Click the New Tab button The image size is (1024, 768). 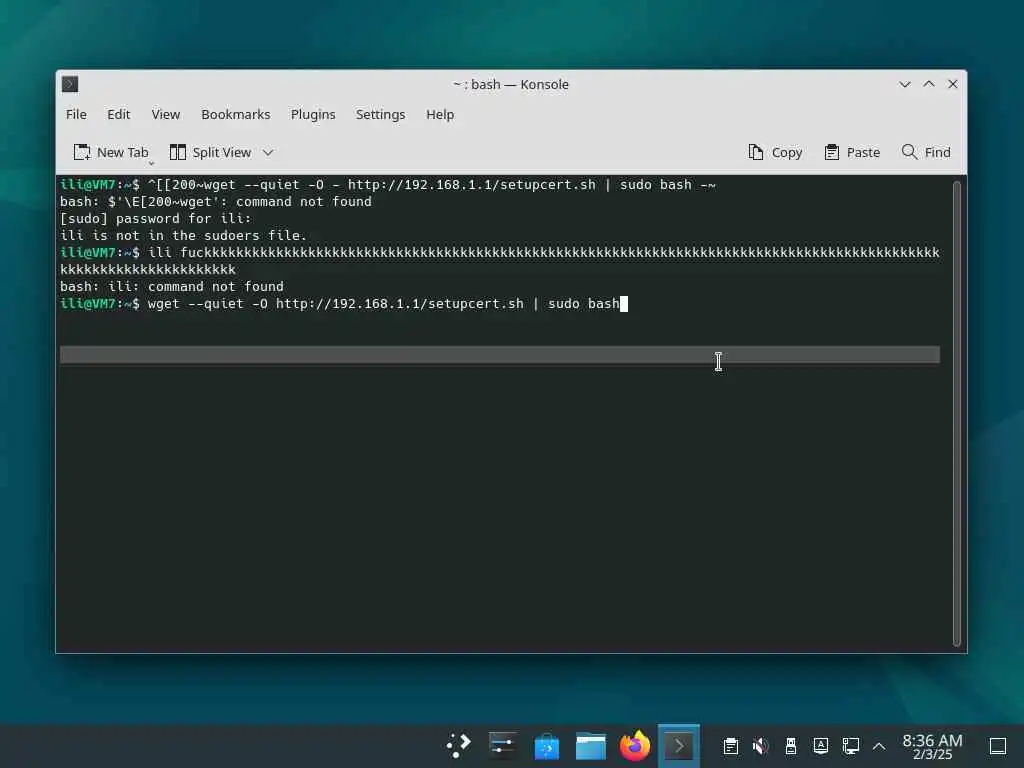[110, 152]
